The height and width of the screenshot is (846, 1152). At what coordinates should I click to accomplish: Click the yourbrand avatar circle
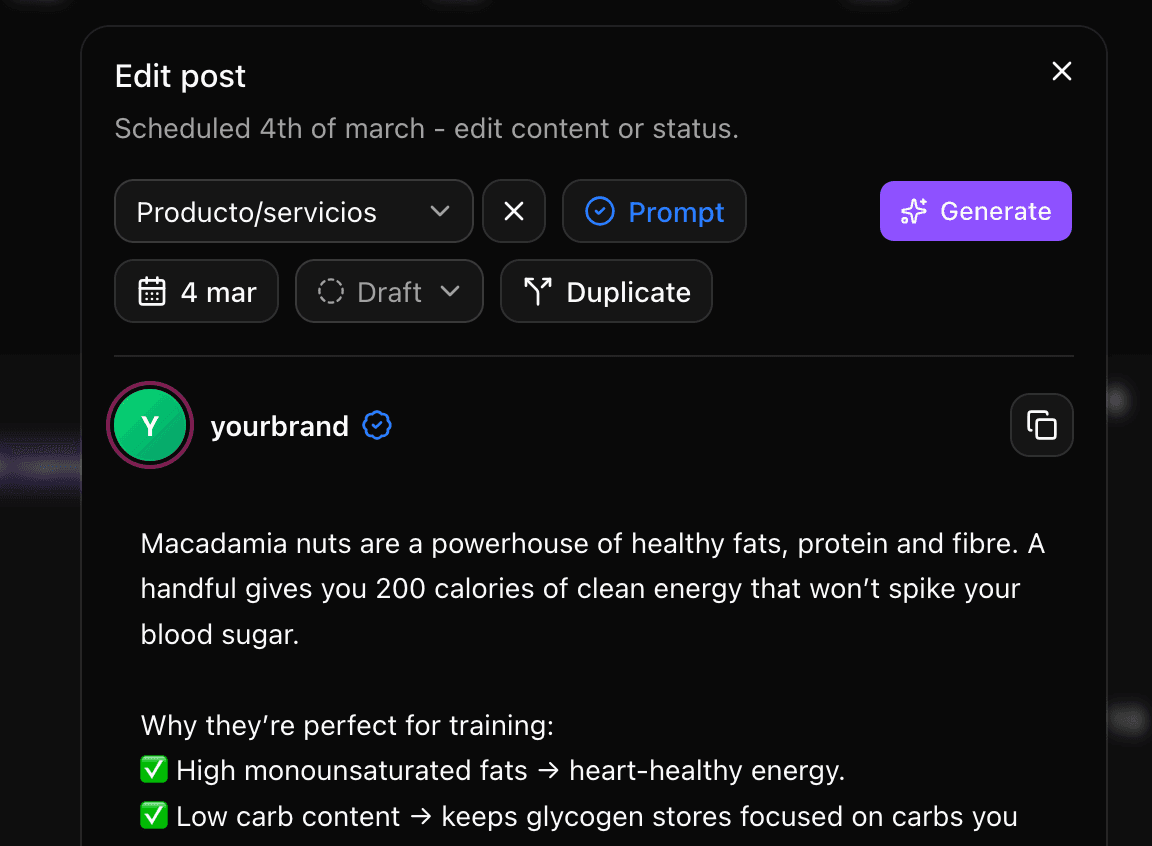coord(149,425)
